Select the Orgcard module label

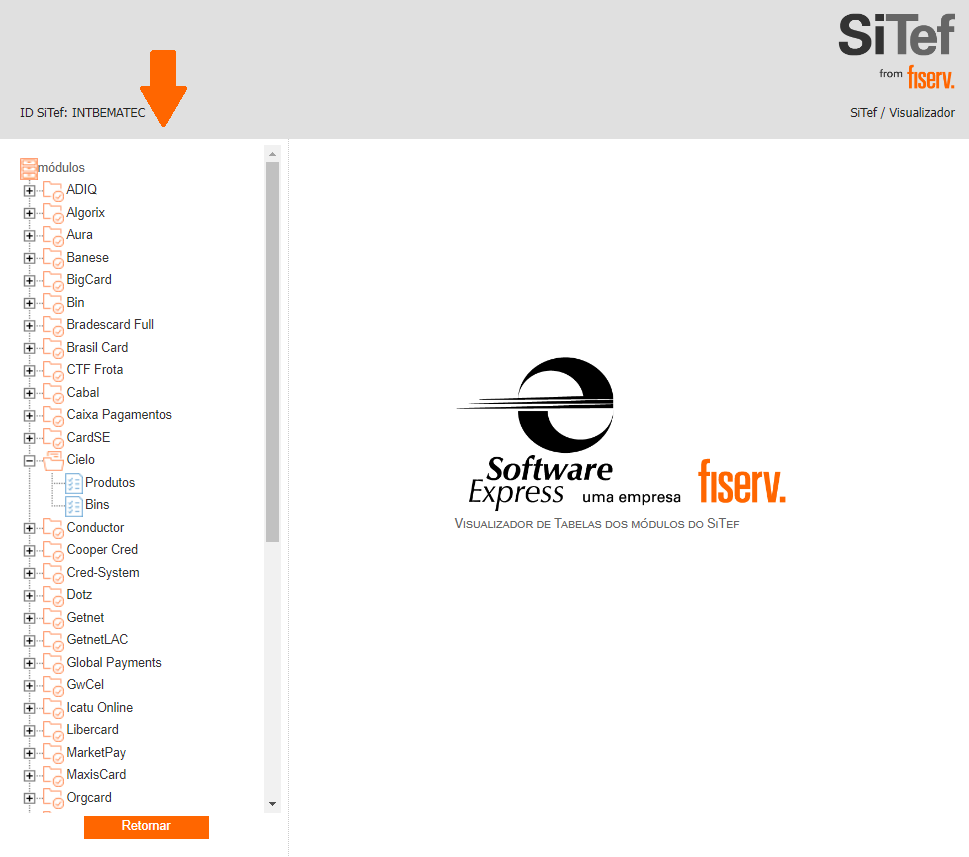tap(89, 798)
